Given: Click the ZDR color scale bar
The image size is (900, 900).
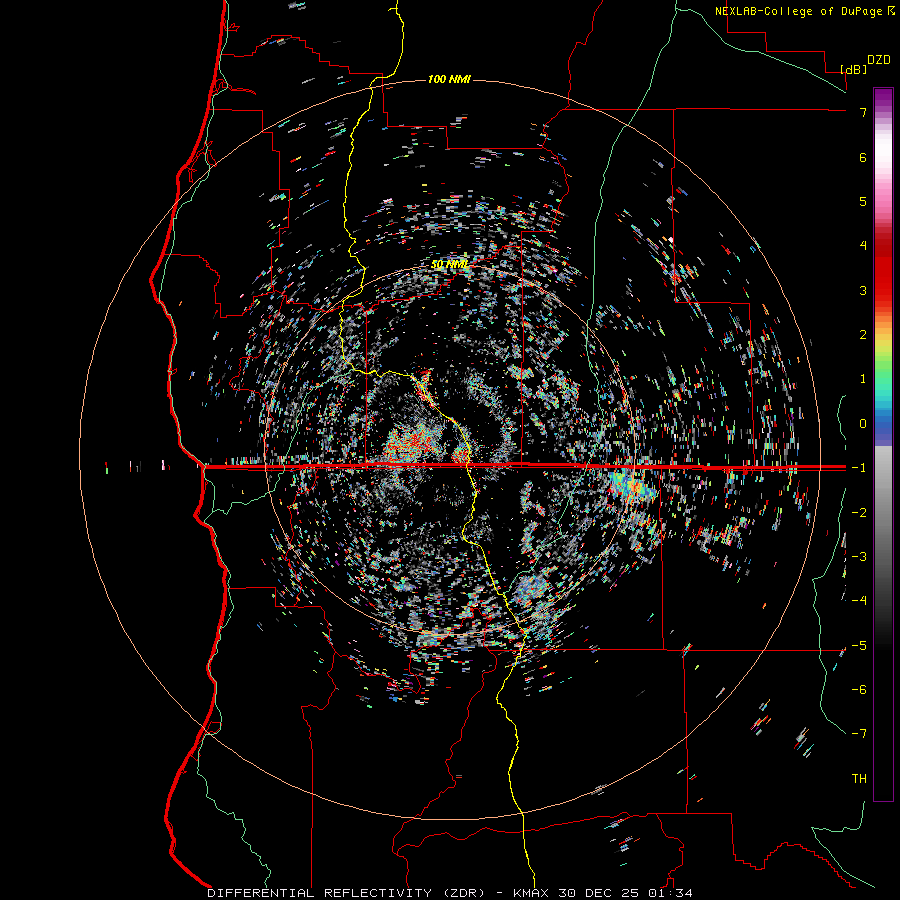Looking at the screenshot, I should [x=883, y=444].
